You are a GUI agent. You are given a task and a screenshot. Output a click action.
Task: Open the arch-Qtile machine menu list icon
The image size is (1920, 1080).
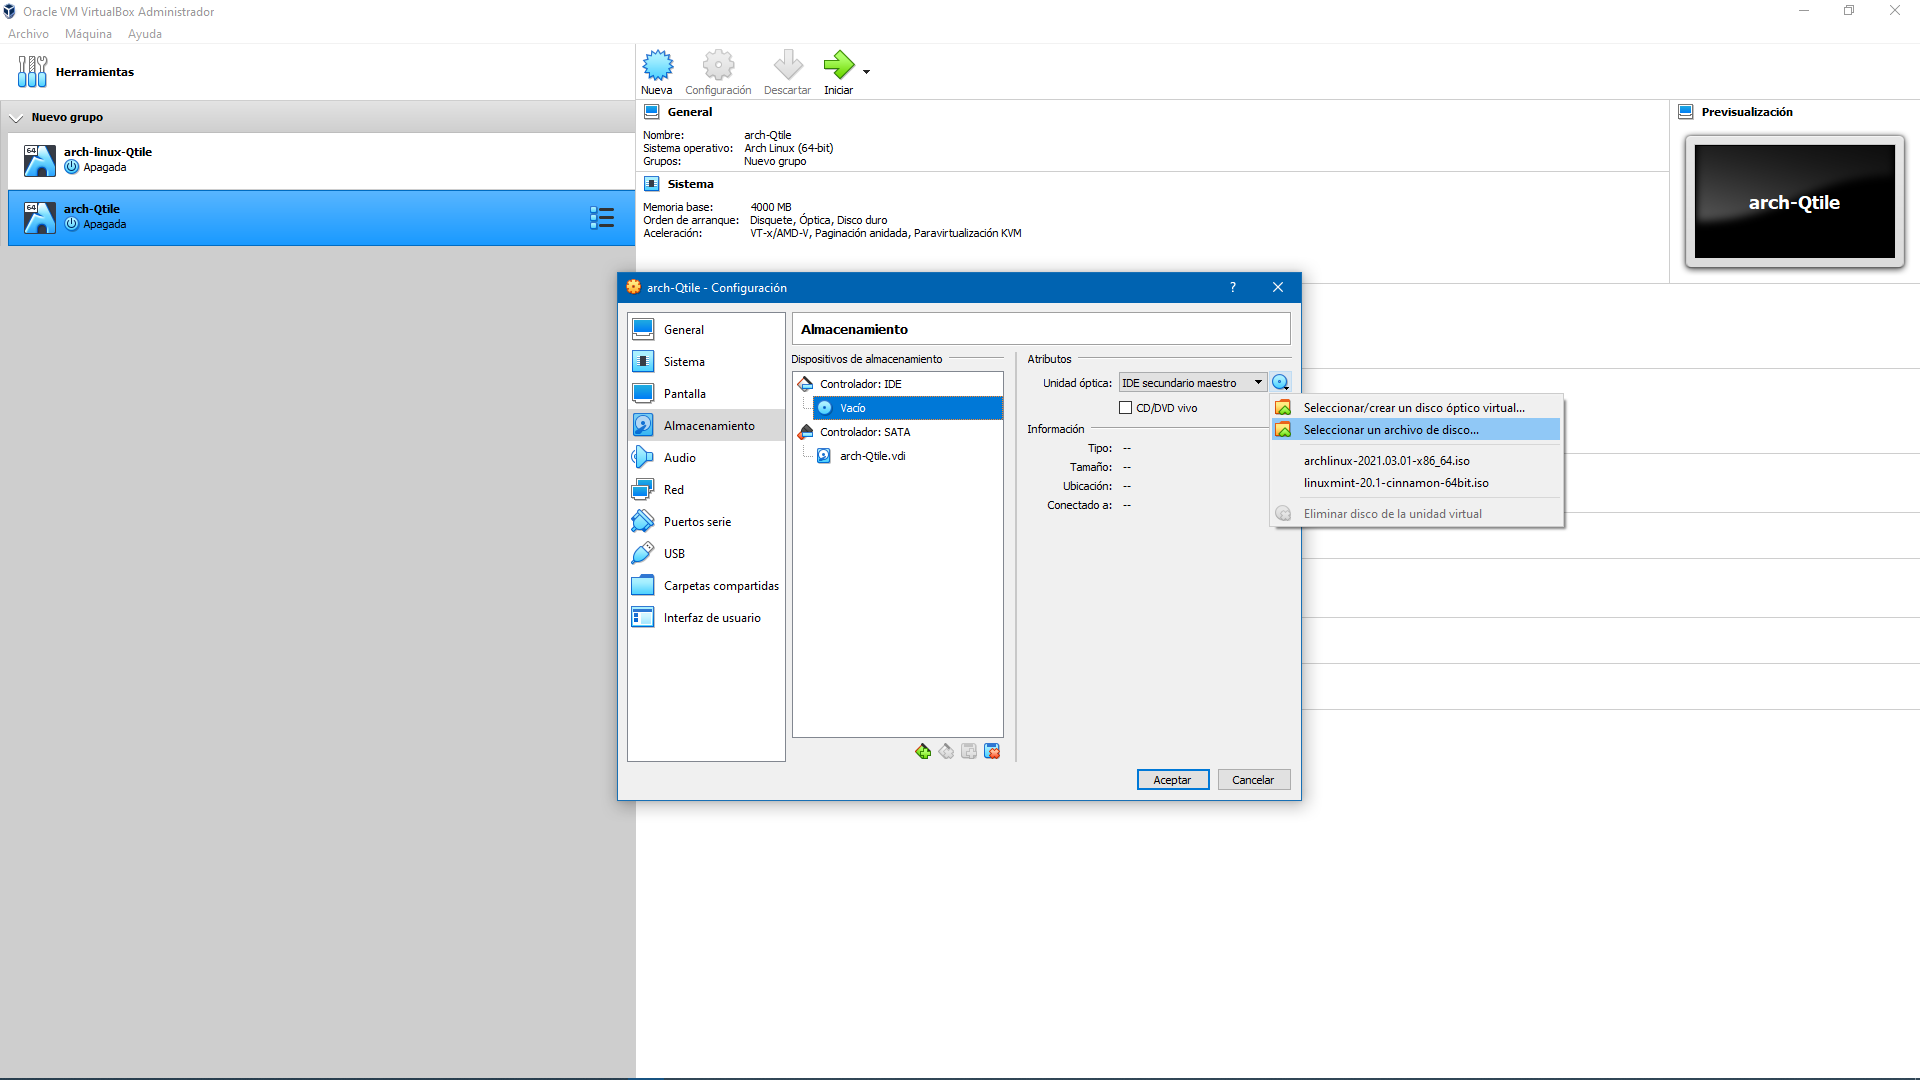click(602, 218)
